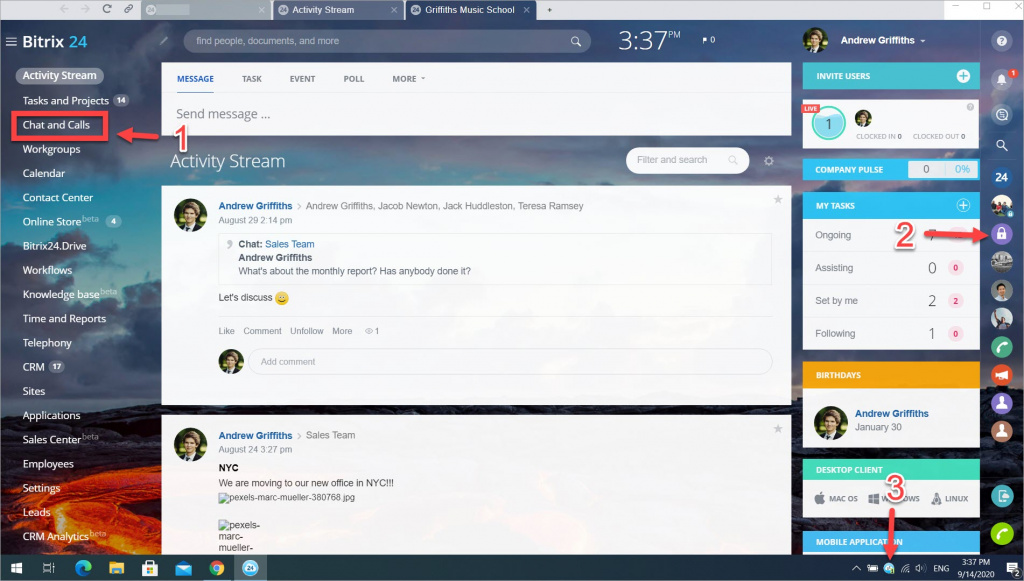Open the Company Pulse widget
1024x581 pixels.
[891, 169]
